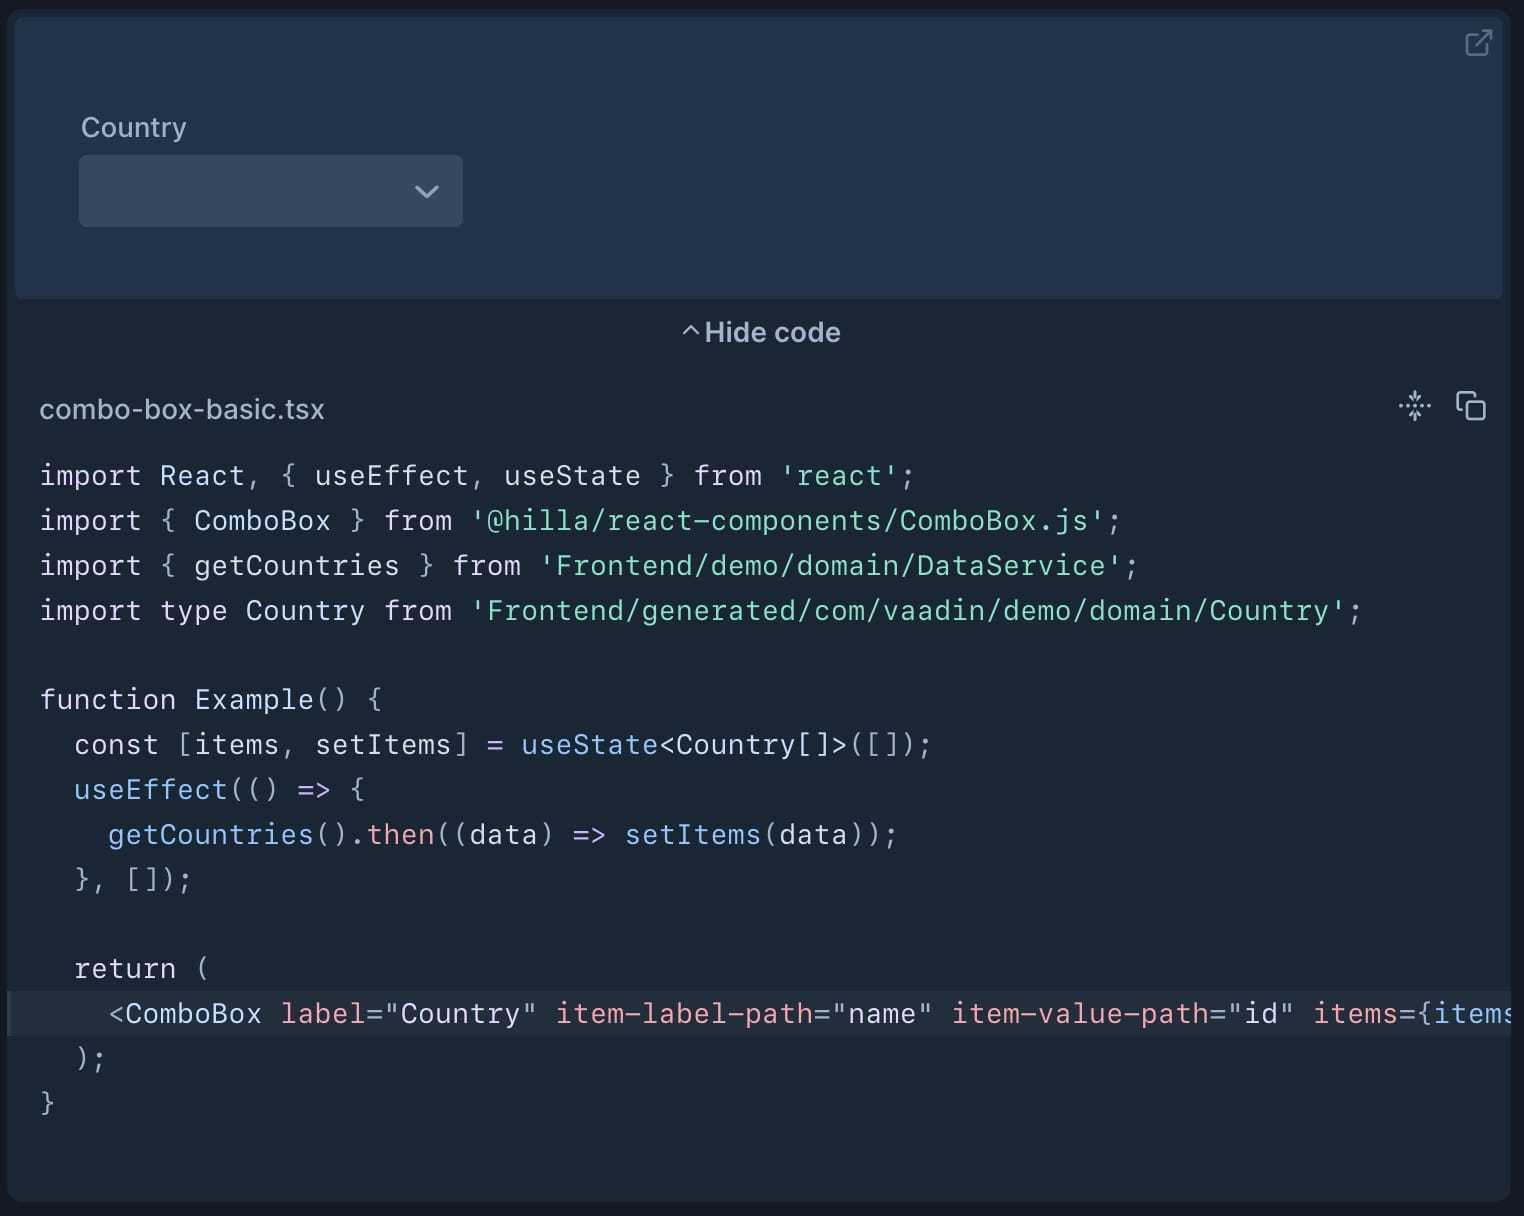
Task: Click the sparkle icon next to the copy button
Action: point(1414,407)
